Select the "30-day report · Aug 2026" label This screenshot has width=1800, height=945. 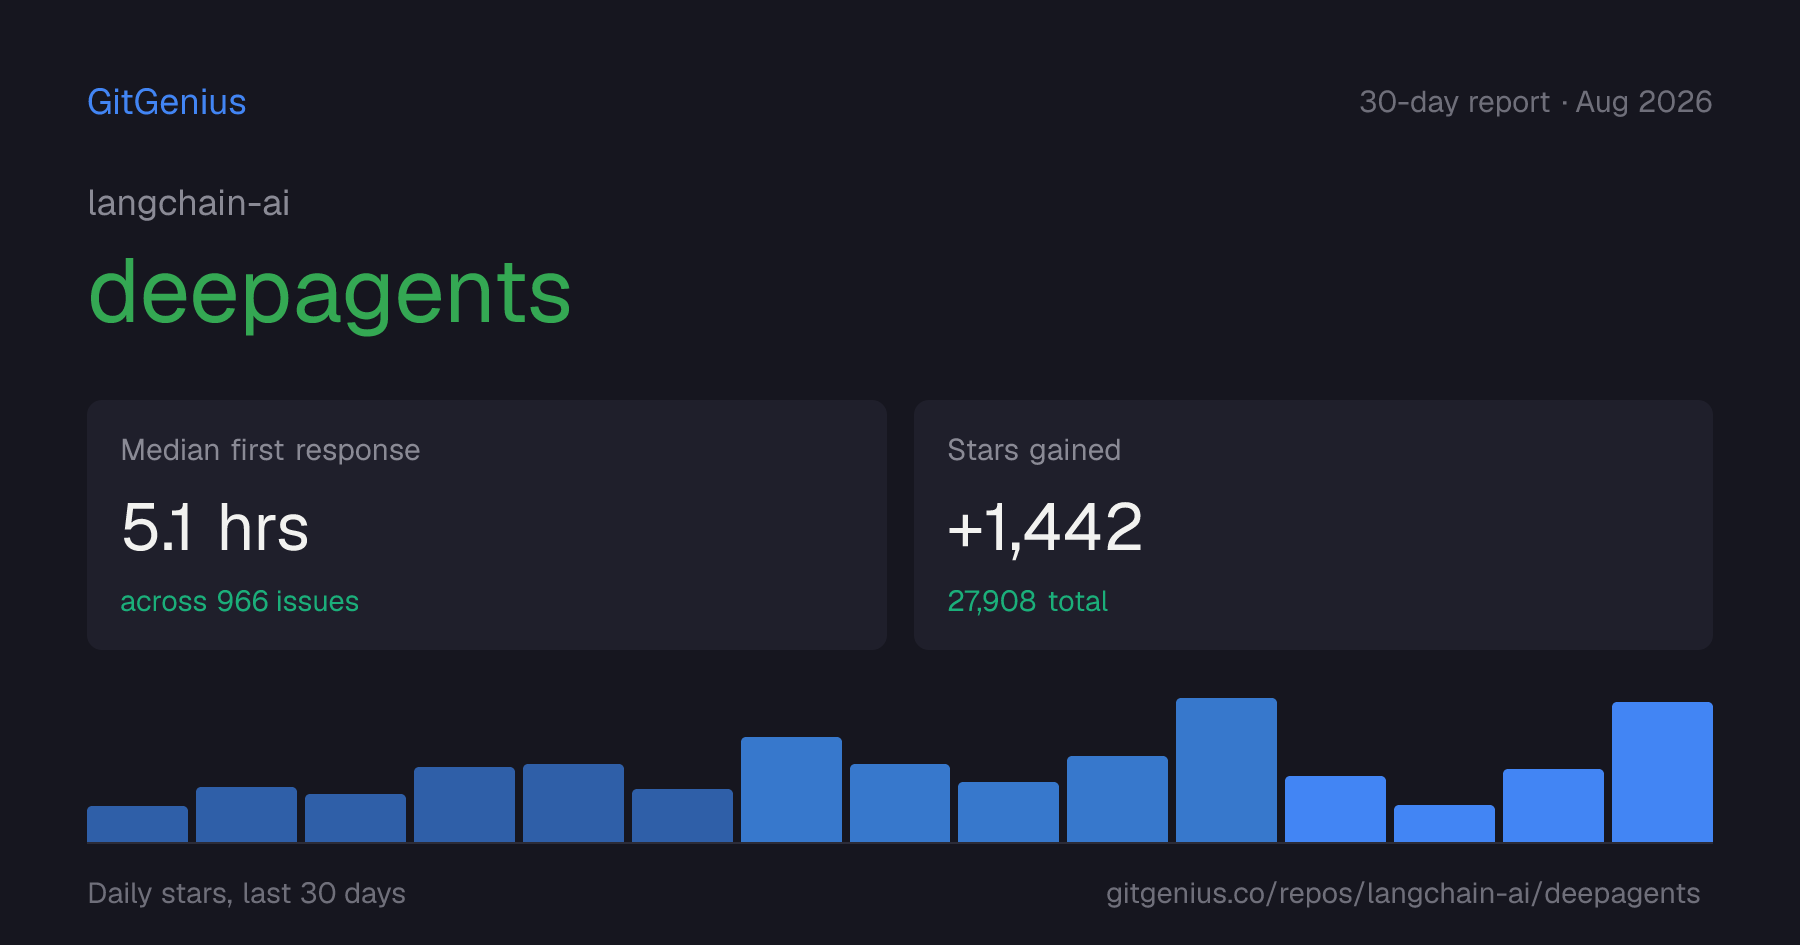[x=1535, y=102]
